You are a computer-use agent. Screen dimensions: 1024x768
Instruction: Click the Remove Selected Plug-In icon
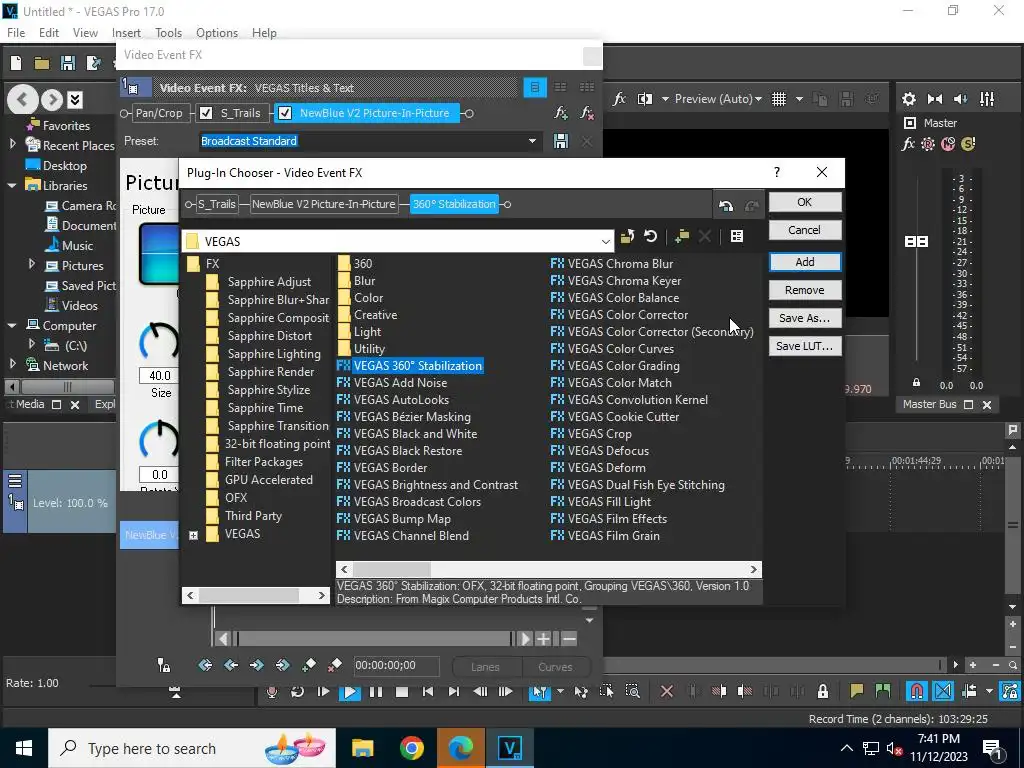click(x=587, y=113)
